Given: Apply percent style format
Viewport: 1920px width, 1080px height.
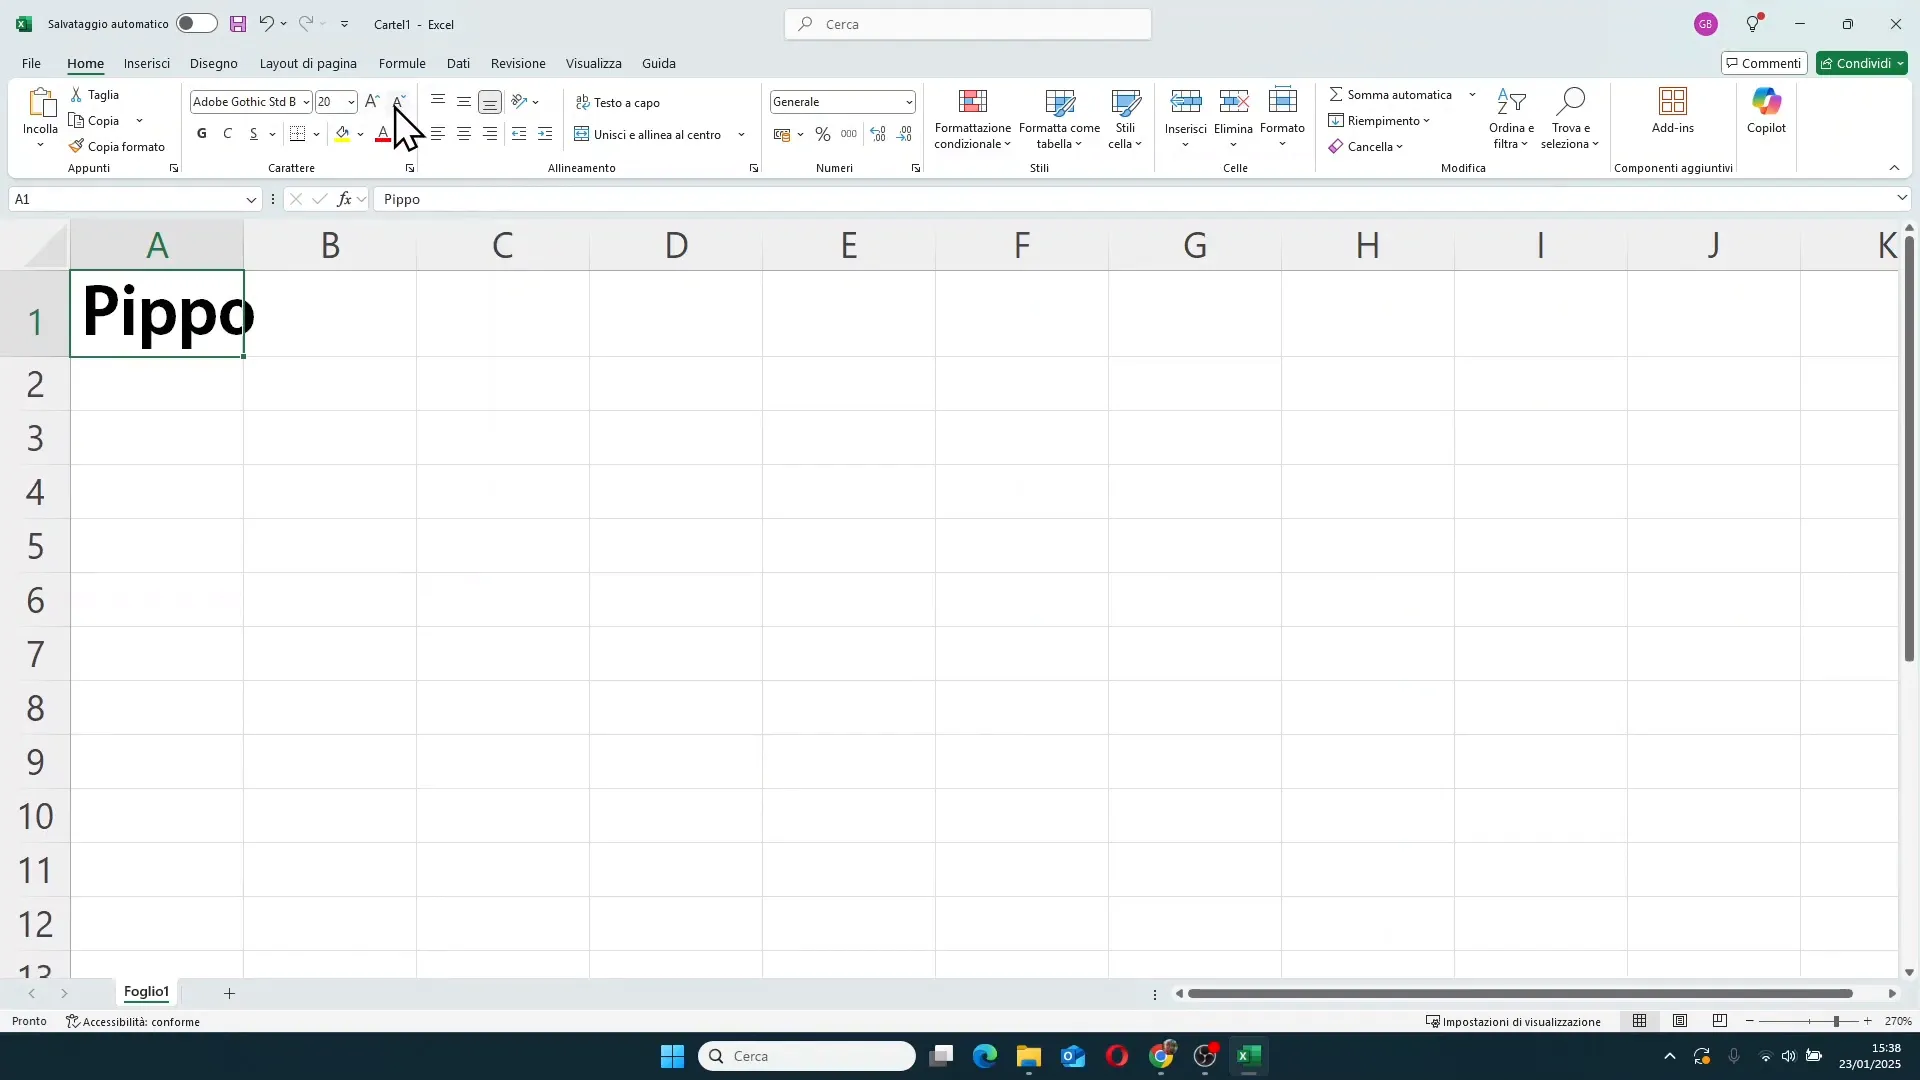Looking at the screenshot, I should 823,134.
